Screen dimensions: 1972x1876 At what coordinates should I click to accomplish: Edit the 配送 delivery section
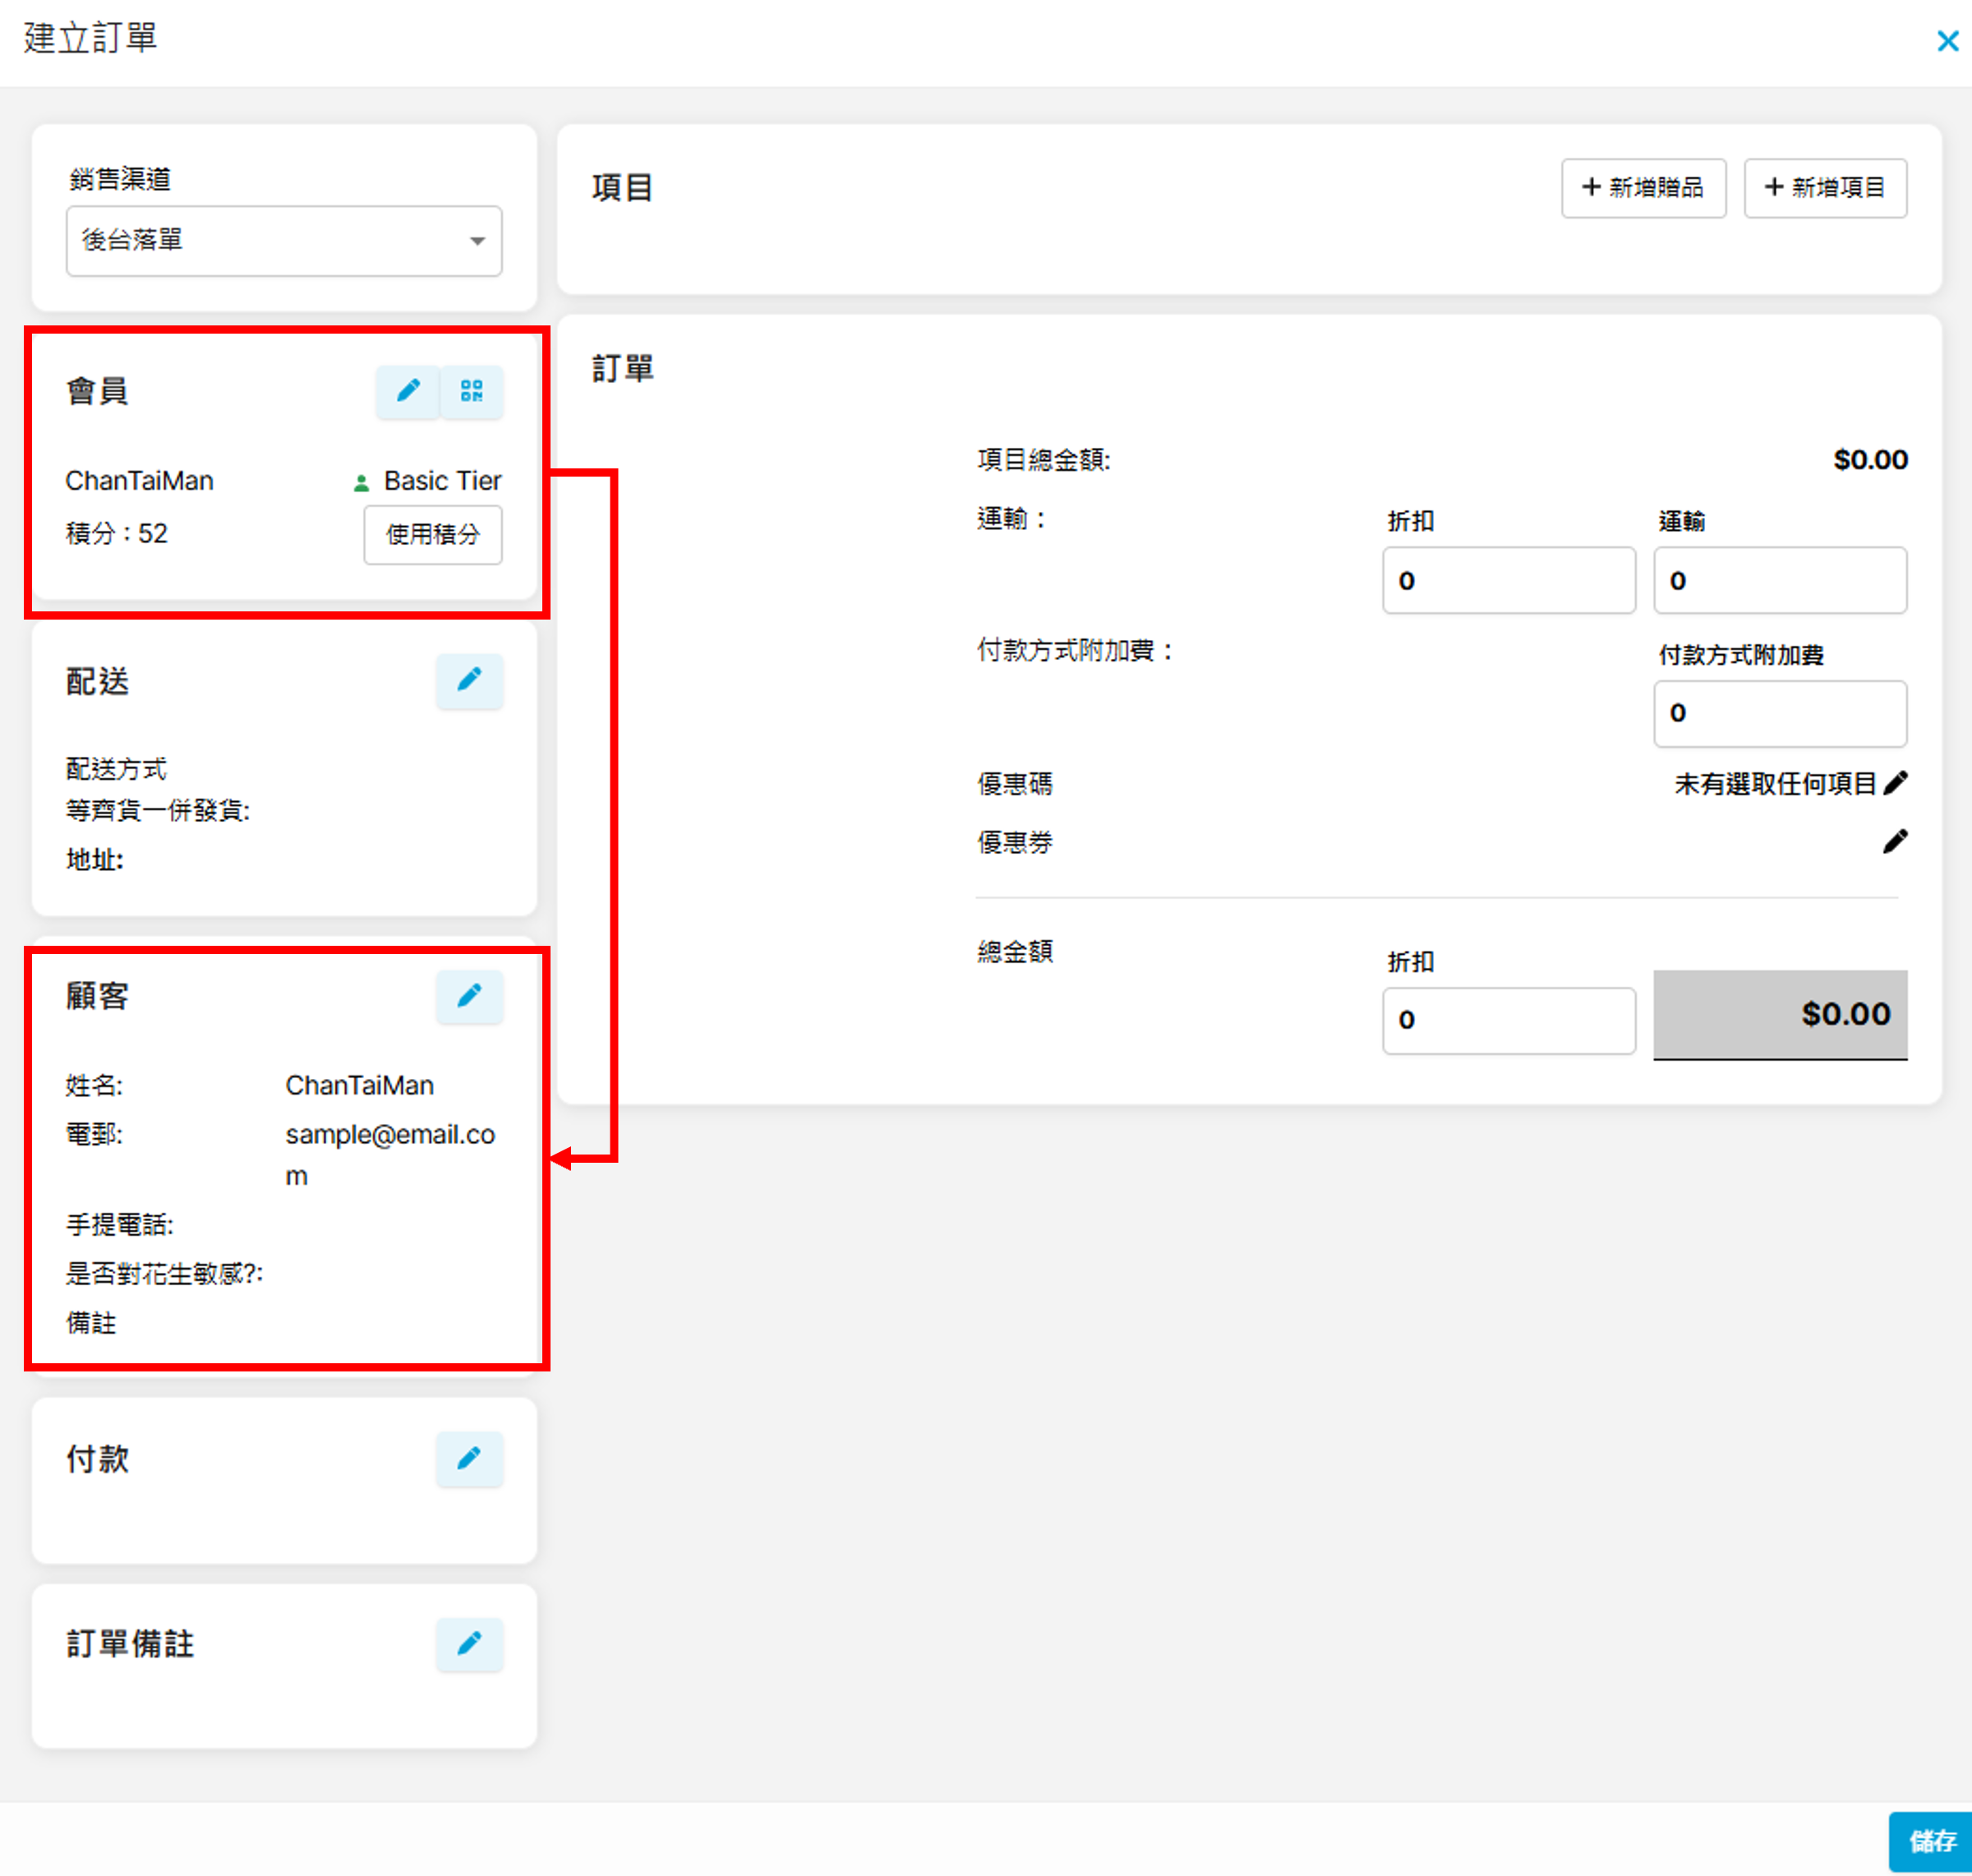(x=469, y=681)
